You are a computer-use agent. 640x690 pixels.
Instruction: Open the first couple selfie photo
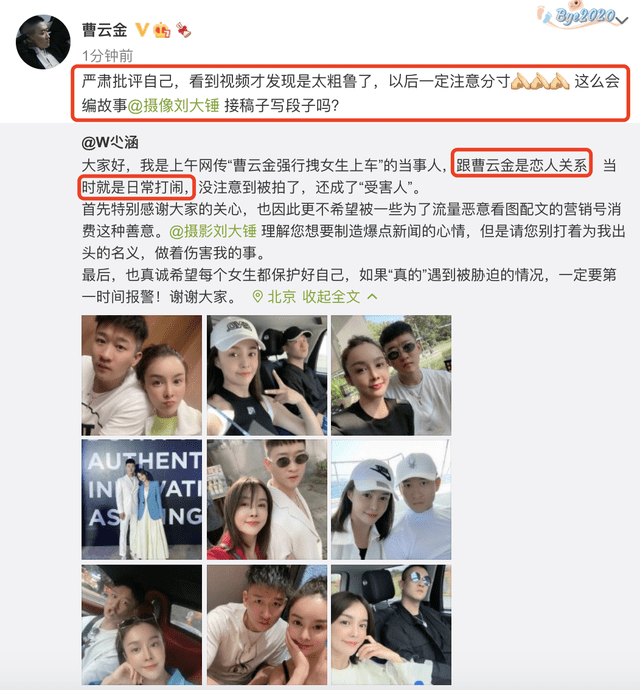pyautogui.click(x=142, y=375)
